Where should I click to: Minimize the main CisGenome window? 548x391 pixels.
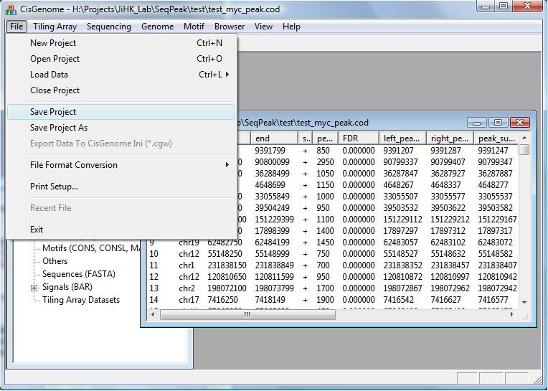pyautogui.click(x=486, y=6)
